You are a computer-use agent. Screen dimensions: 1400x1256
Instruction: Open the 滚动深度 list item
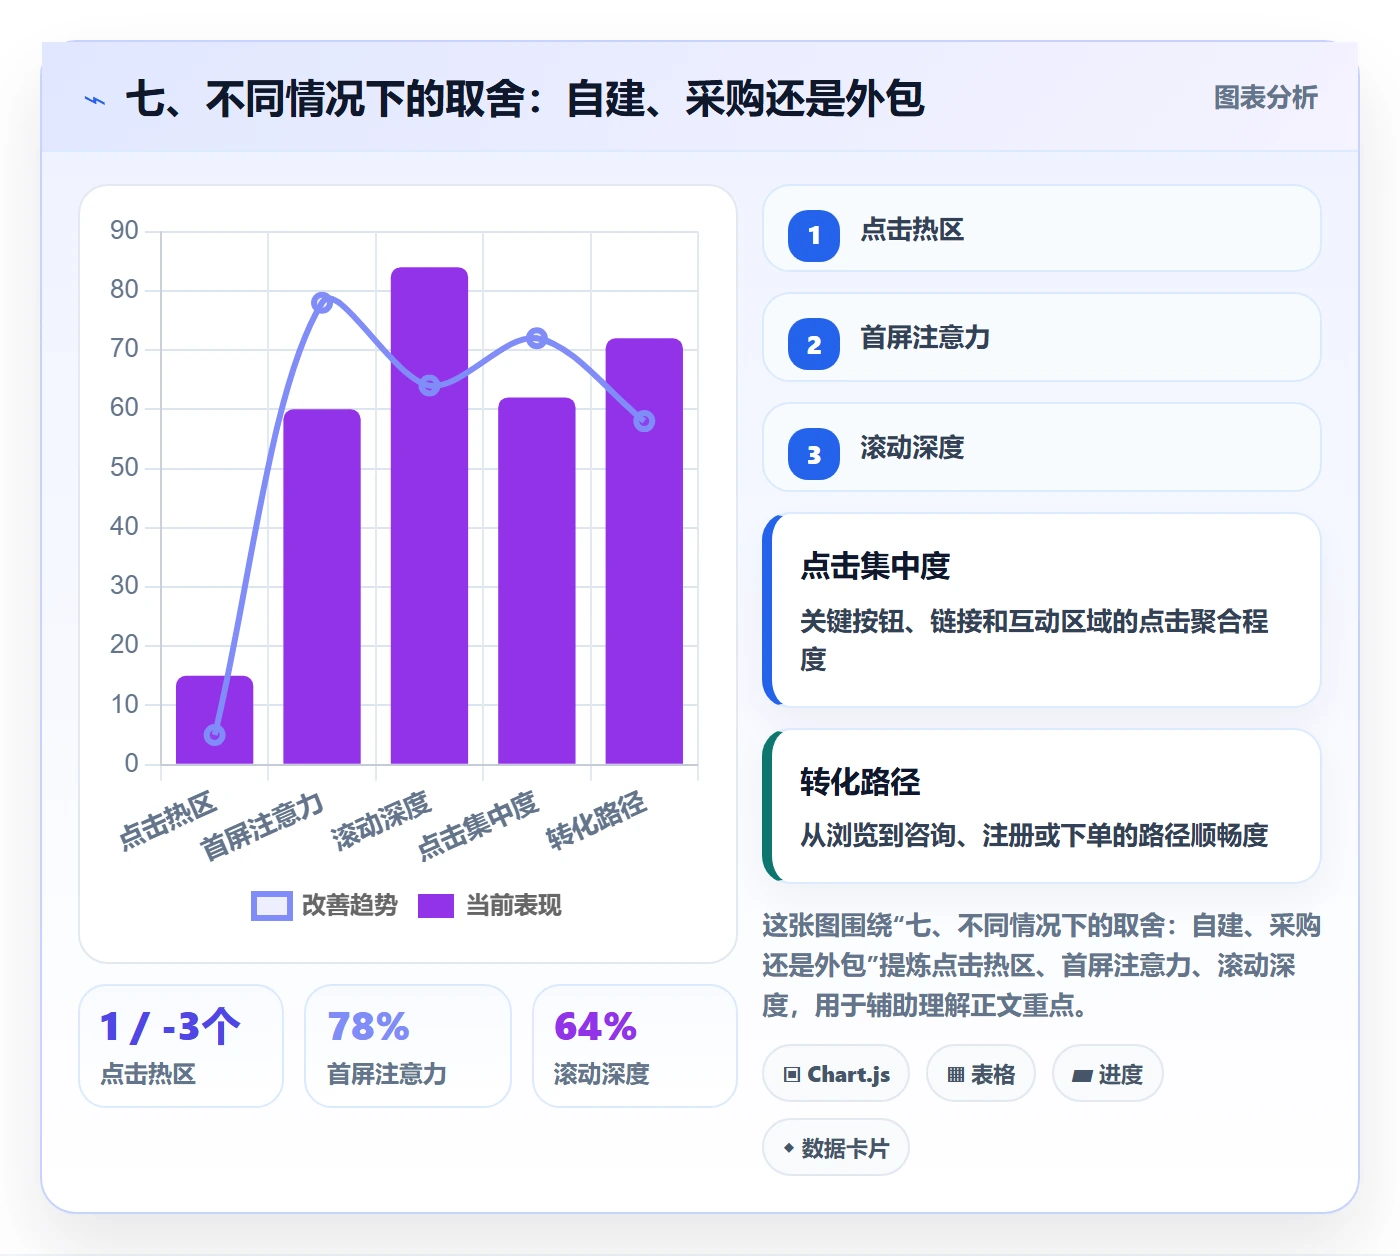[x=1042, y=447]
